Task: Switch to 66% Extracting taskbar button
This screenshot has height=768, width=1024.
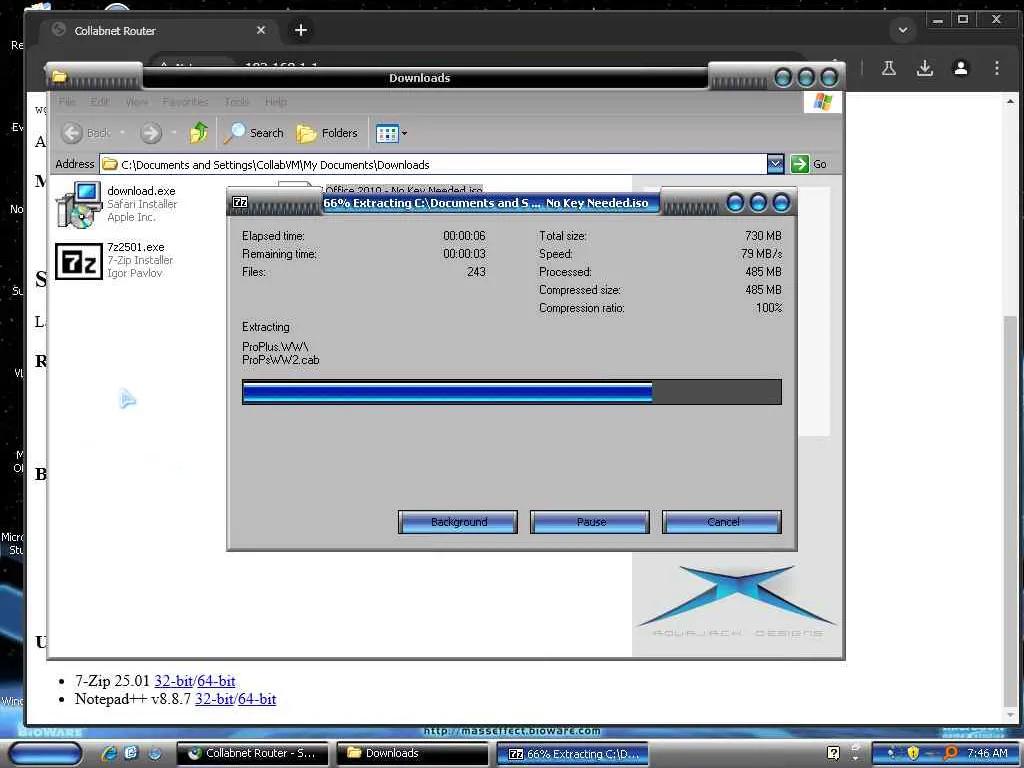Action: coord(573,754)
